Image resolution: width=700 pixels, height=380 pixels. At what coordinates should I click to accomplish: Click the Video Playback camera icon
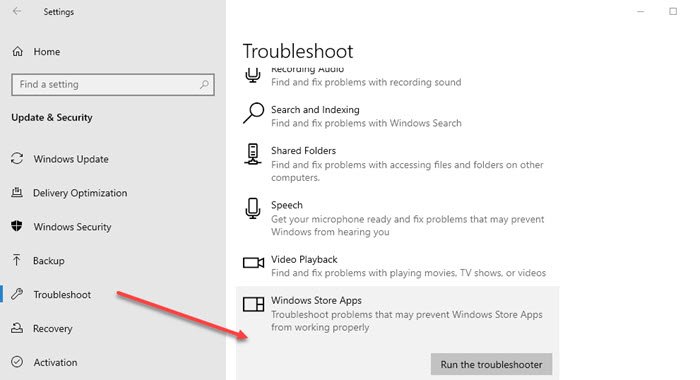pos(254,263)
